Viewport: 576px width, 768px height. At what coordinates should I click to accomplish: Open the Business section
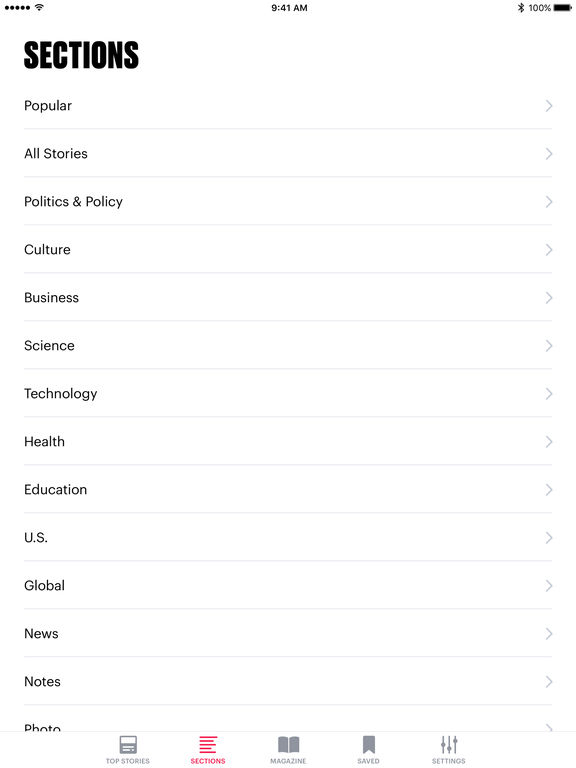[288, 298]
